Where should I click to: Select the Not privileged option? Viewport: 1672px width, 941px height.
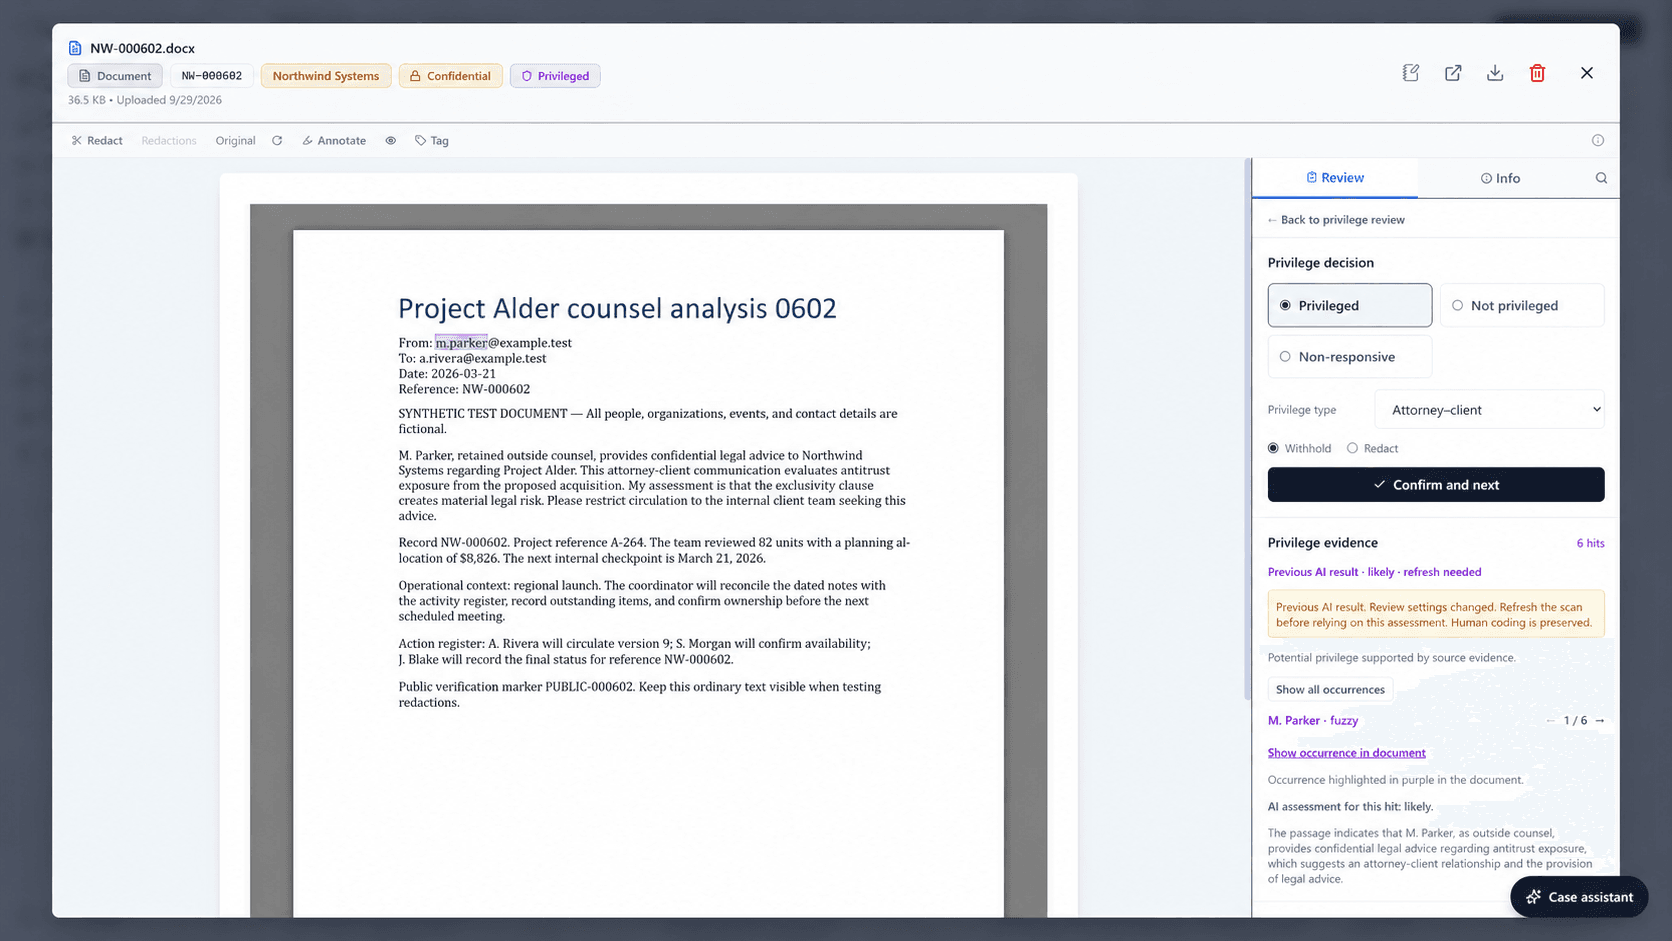pos(1522,305)
